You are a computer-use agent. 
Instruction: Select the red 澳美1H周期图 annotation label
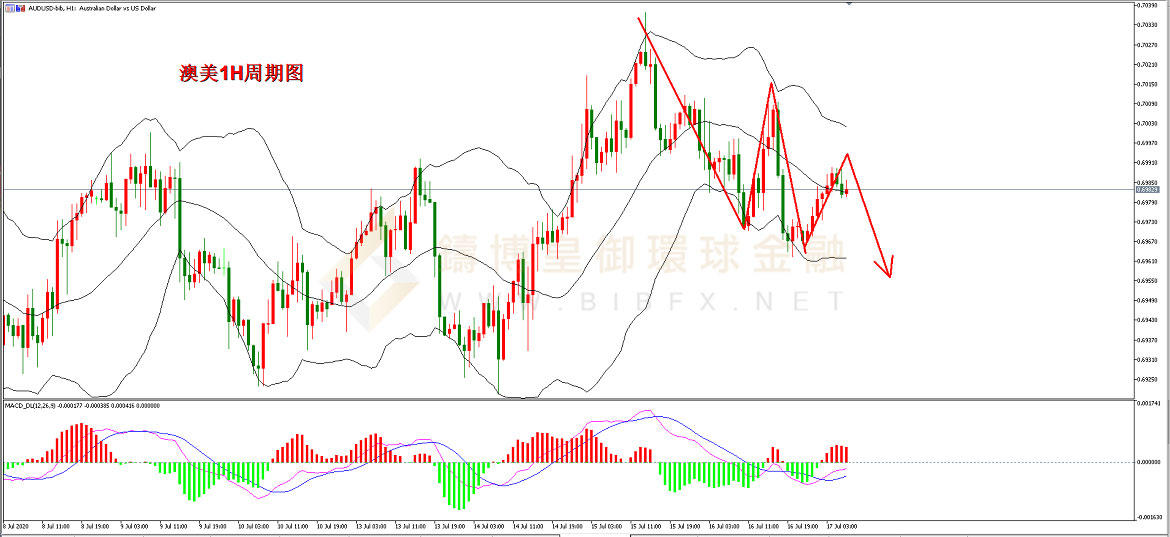pyautogui.click(x=234, y=73)
